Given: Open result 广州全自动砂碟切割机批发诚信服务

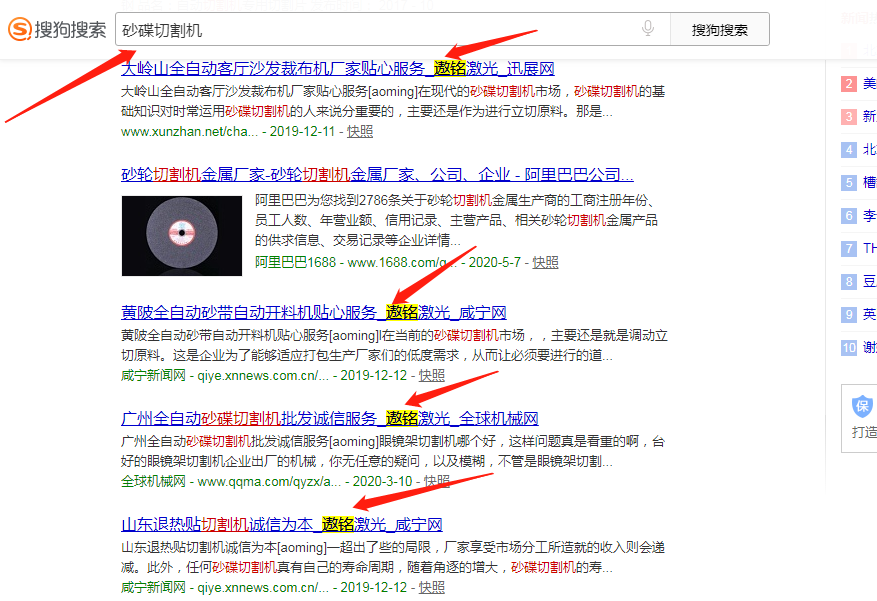Looking at the screenshot, I should 329,419.
